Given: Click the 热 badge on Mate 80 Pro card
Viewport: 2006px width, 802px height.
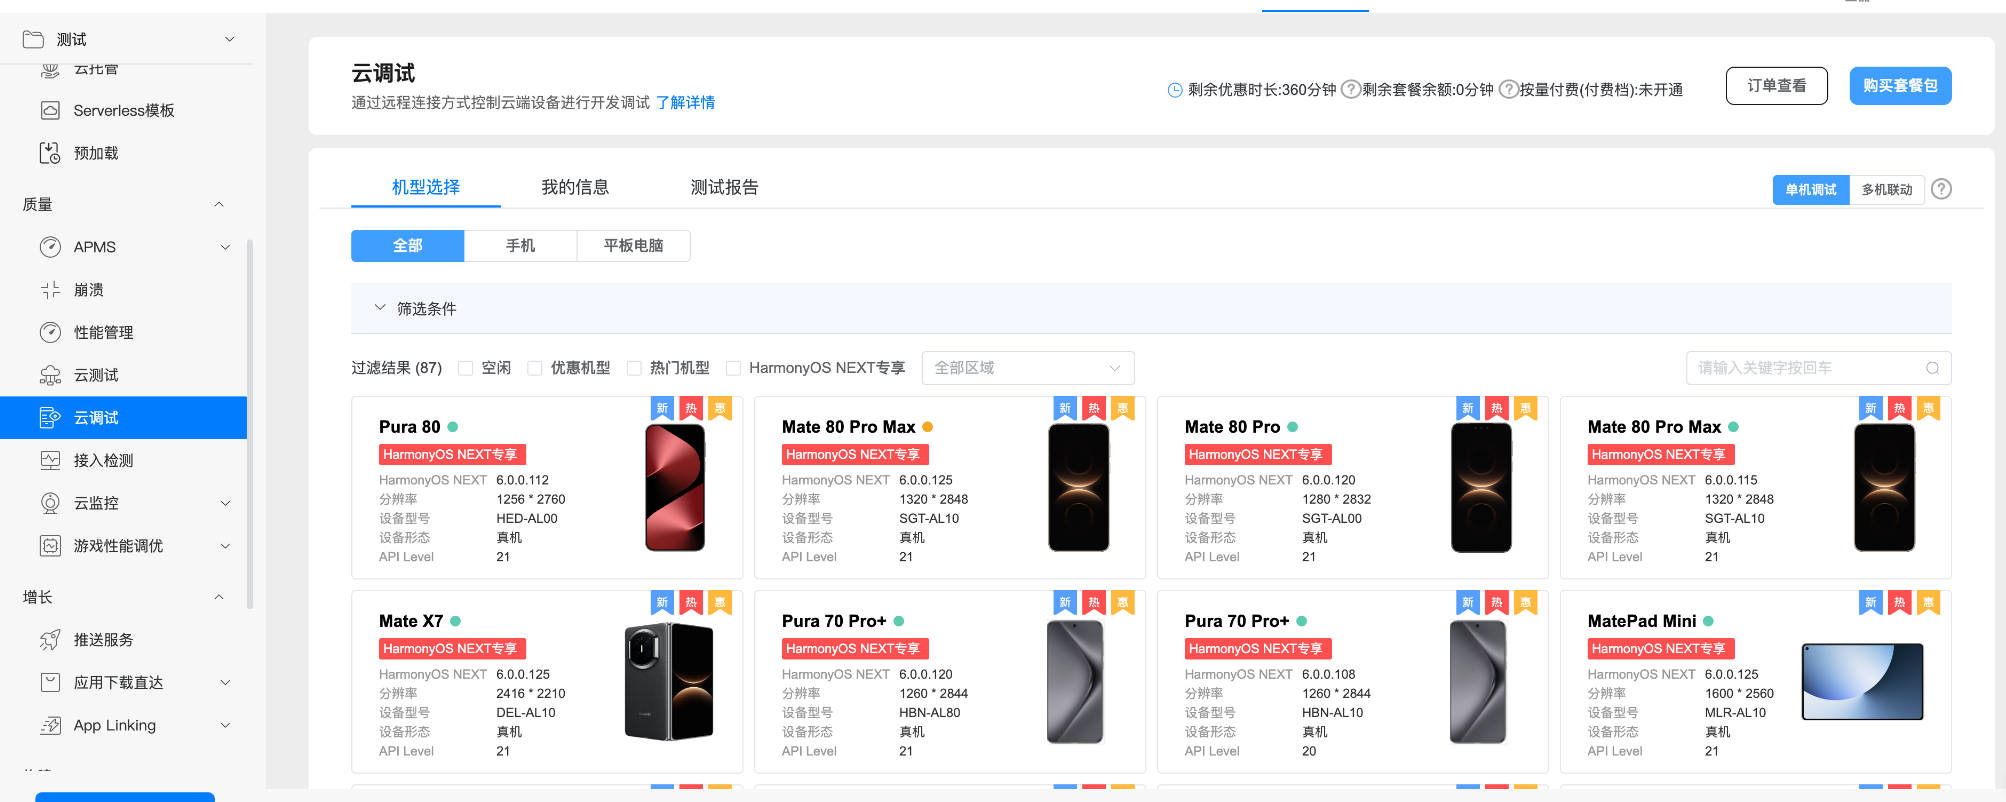Looking at the screenshot, I should tap(1496, 408).
